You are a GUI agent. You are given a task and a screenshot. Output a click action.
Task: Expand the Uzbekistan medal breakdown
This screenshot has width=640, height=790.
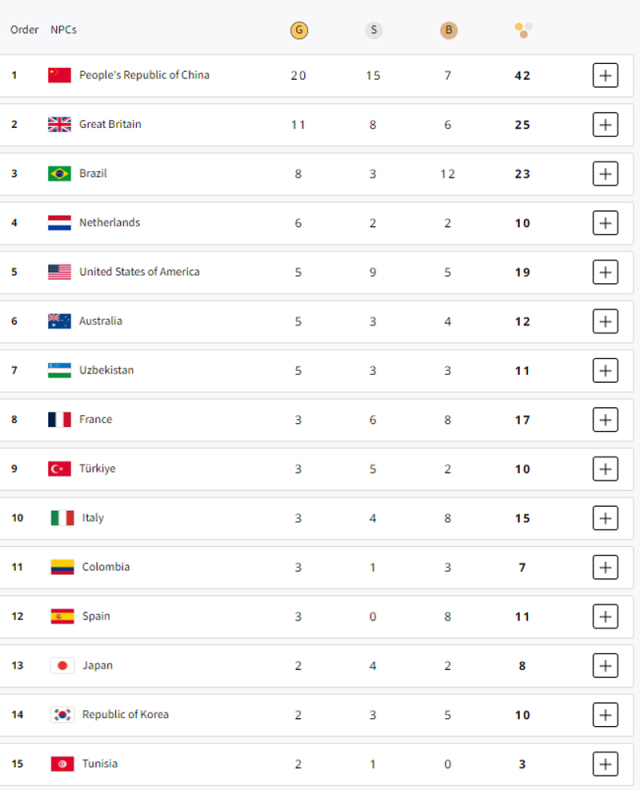click(605, 371)
